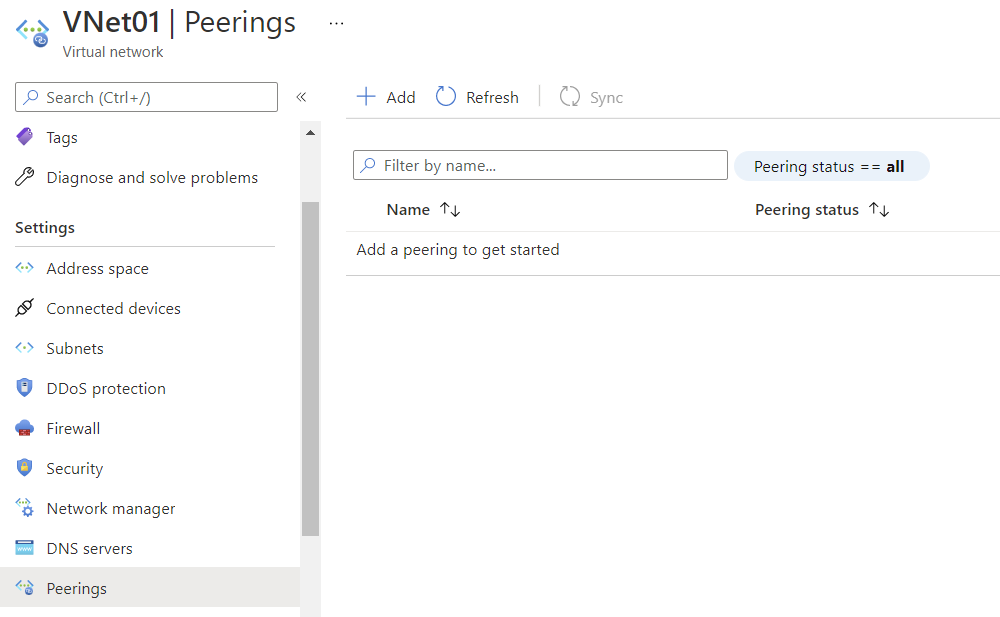Image resolution: width=1000 pixels, height=617 pixels.
Task: Click the Peering status column header
Action: click(x=807, y=209)
